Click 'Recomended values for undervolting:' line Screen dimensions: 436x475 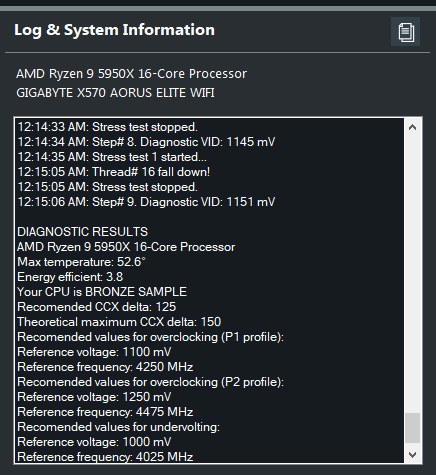pos(119,427)
